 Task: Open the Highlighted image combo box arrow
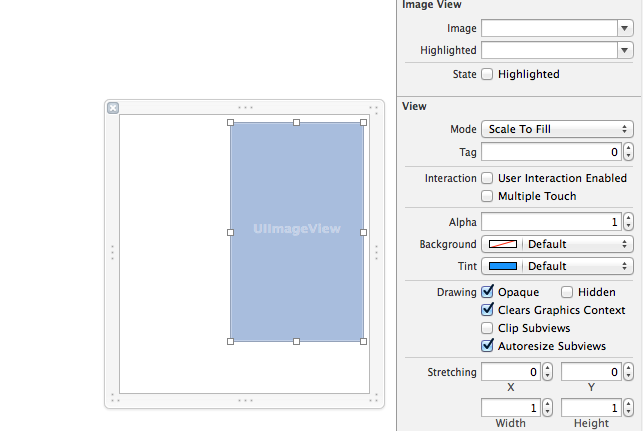tap(625, 50)
